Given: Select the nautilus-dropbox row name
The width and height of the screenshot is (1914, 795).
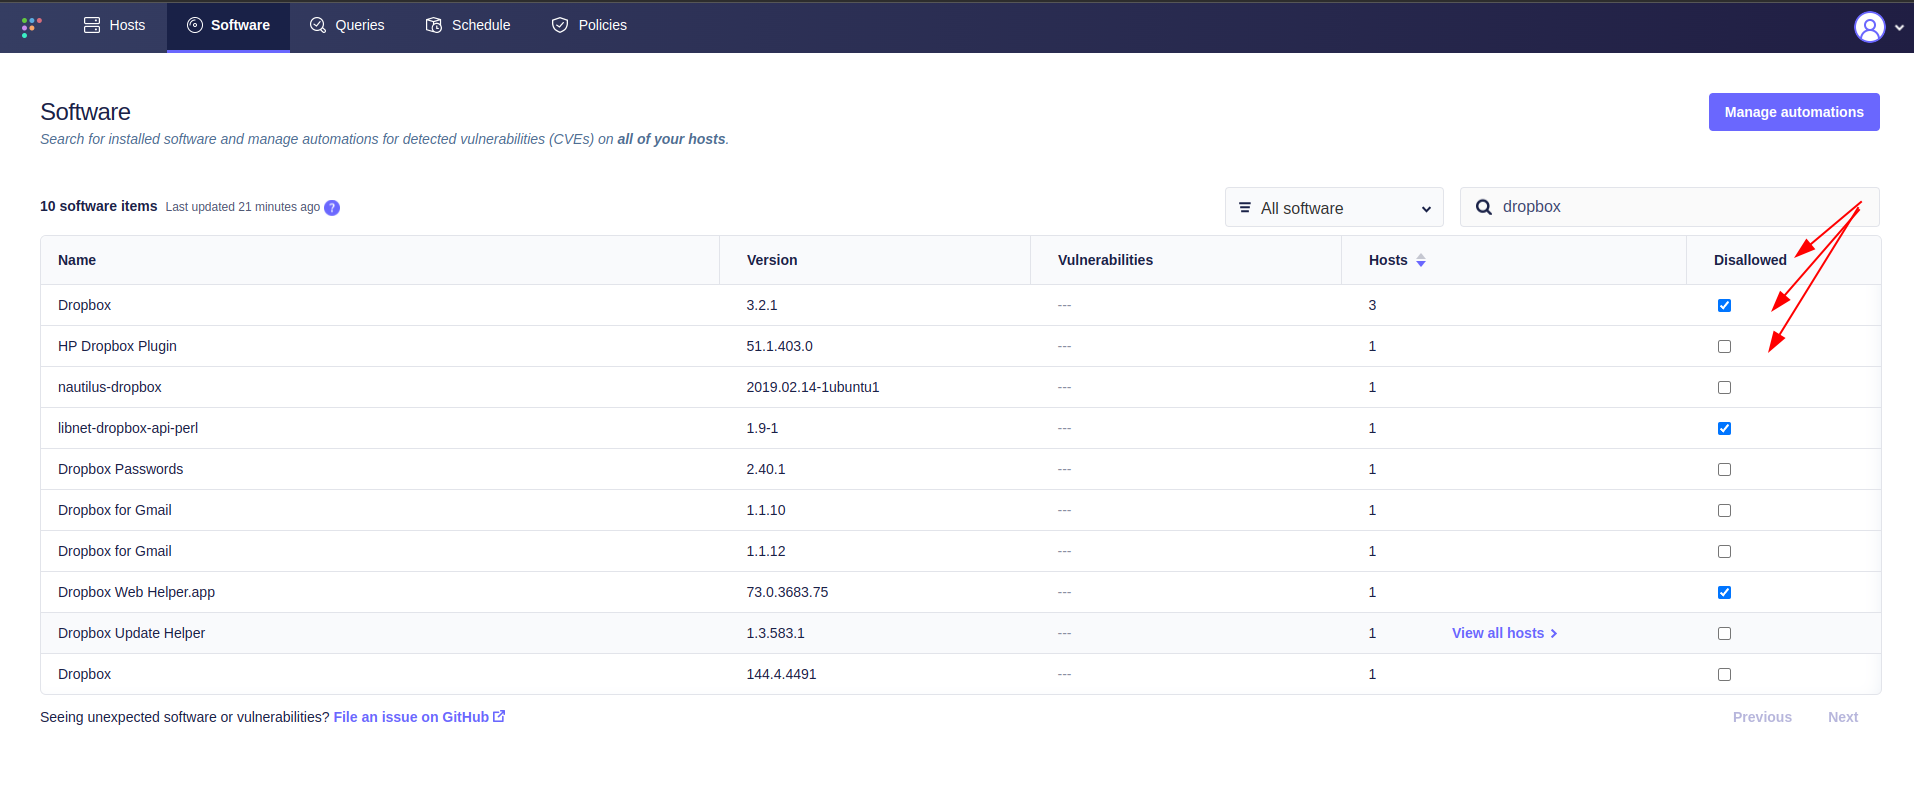Looking at the screenshot, I should 110,387.
